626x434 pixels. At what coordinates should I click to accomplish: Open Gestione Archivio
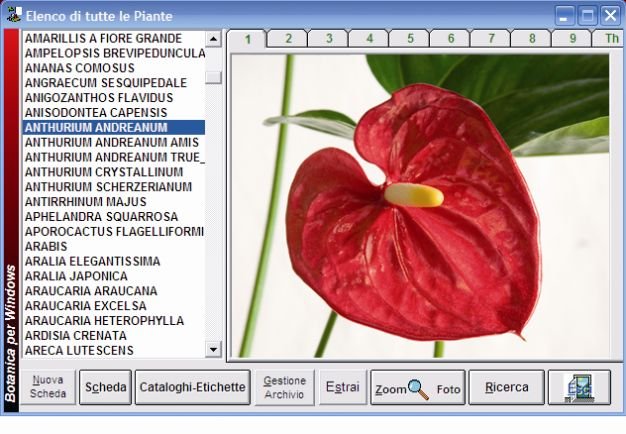pyautogui.click(x=285, y=388)
